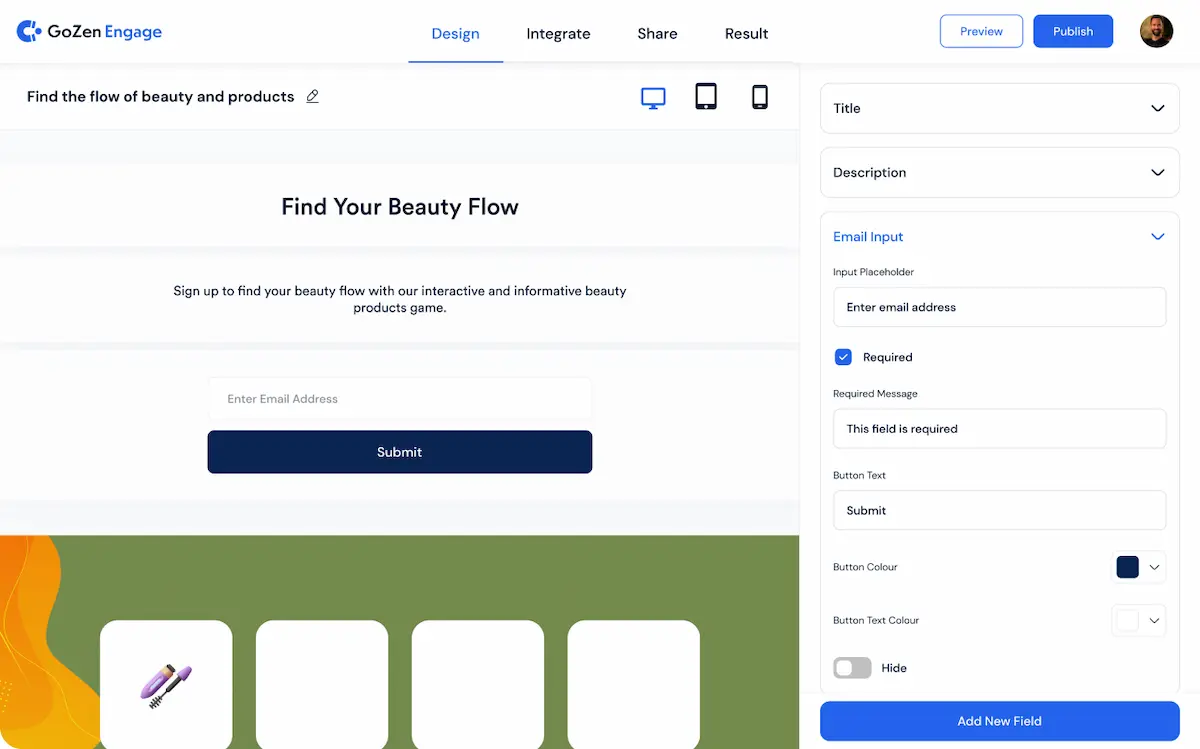
Task: Switch to tablet preview icon
Action: pos(706,97)
